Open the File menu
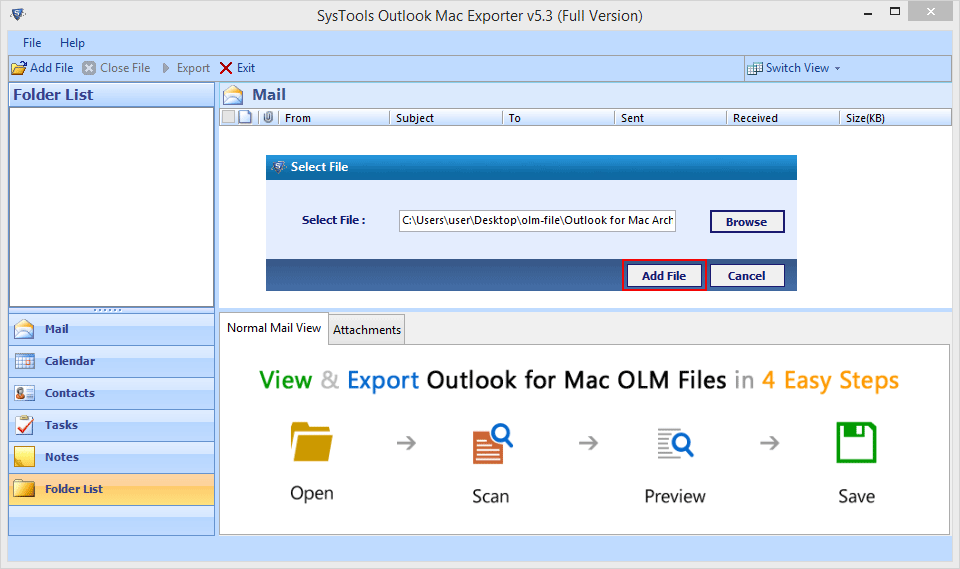The height and width of the screenshot is (569, 960). click(32, 43)
